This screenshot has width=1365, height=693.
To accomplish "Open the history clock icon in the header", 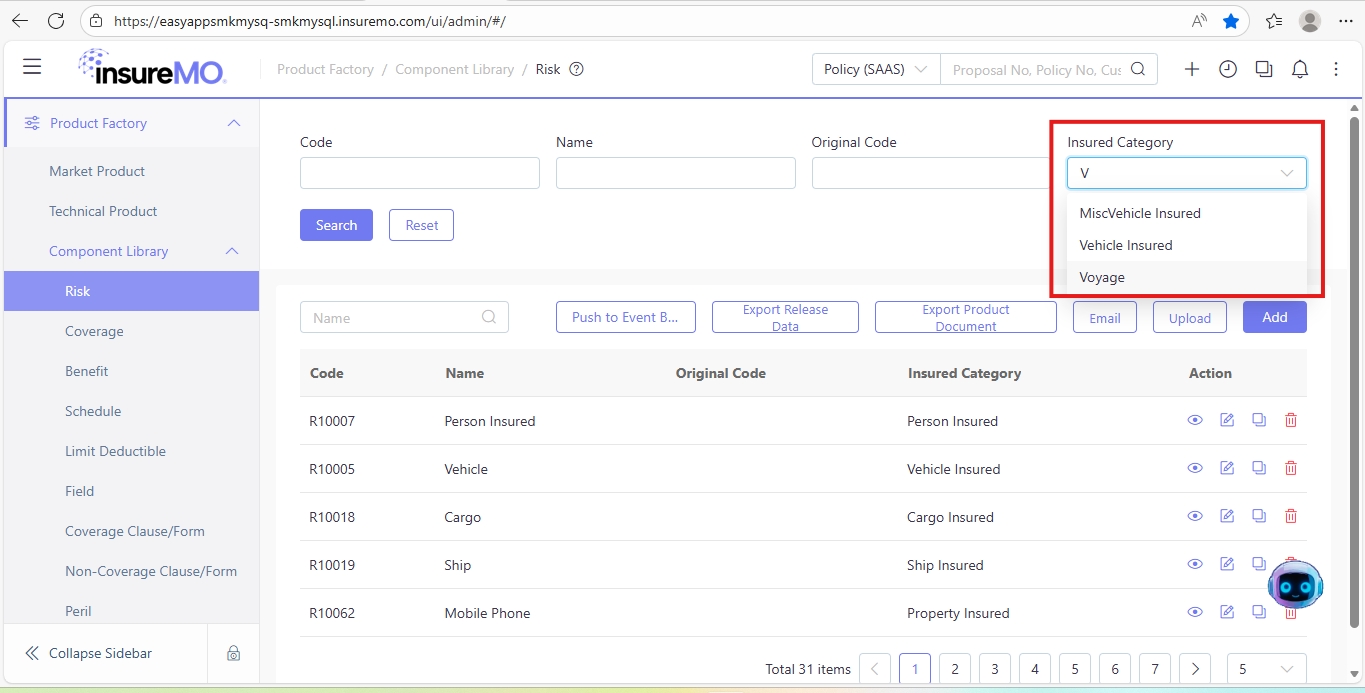I will 1228,69.
